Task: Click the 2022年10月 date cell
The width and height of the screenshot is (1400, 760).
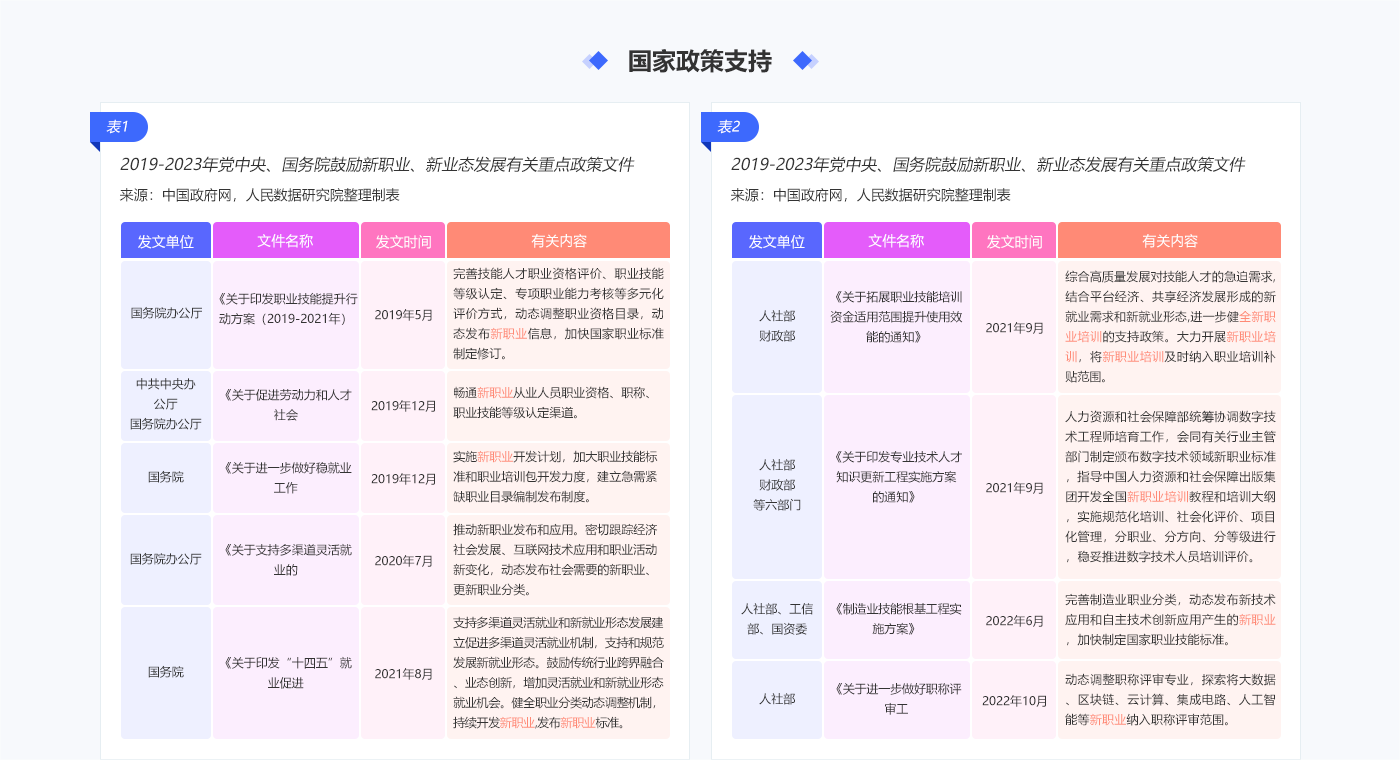Action: [1014, 699]
